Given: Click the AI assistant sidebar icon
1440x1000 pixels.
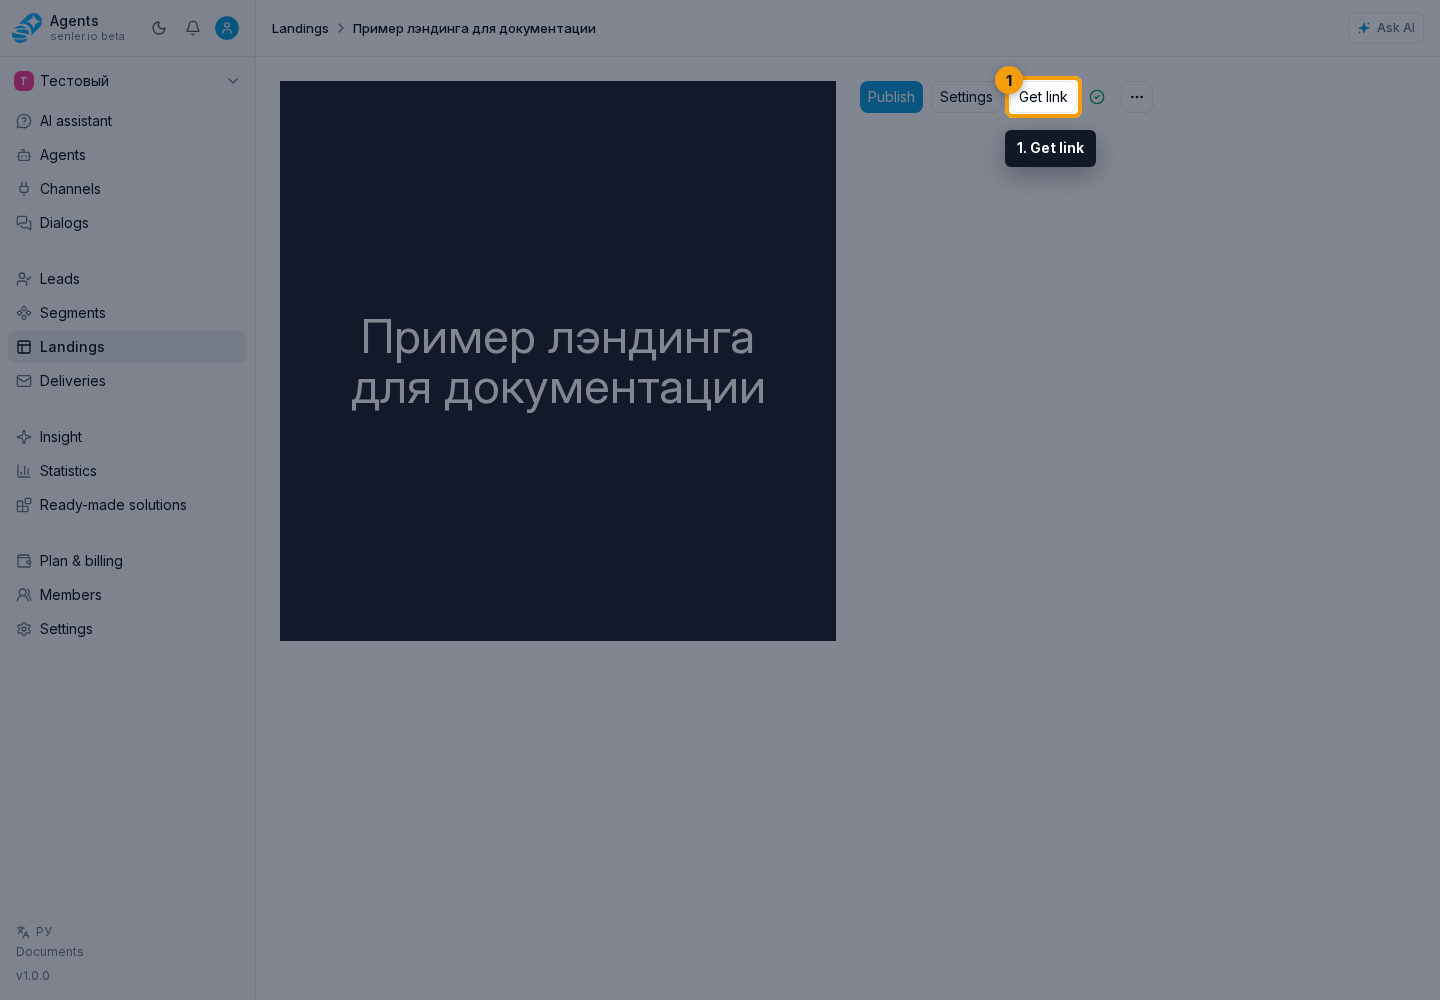Looking at the screenshot, I should [x=24, y=121].
